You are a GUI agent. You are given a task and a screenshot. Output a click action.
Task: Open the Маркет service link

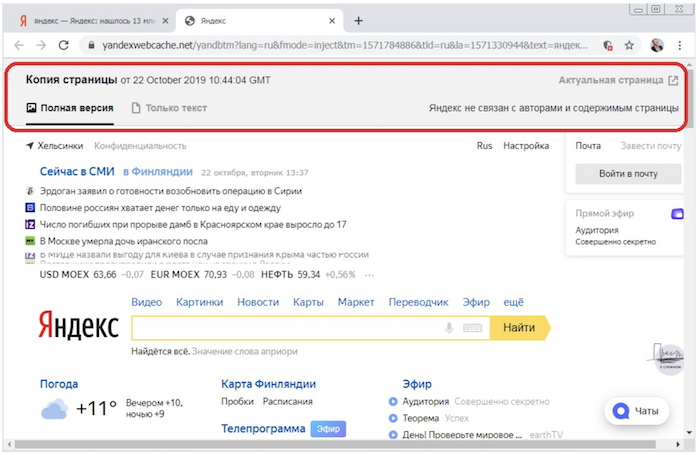click(356, 302)
